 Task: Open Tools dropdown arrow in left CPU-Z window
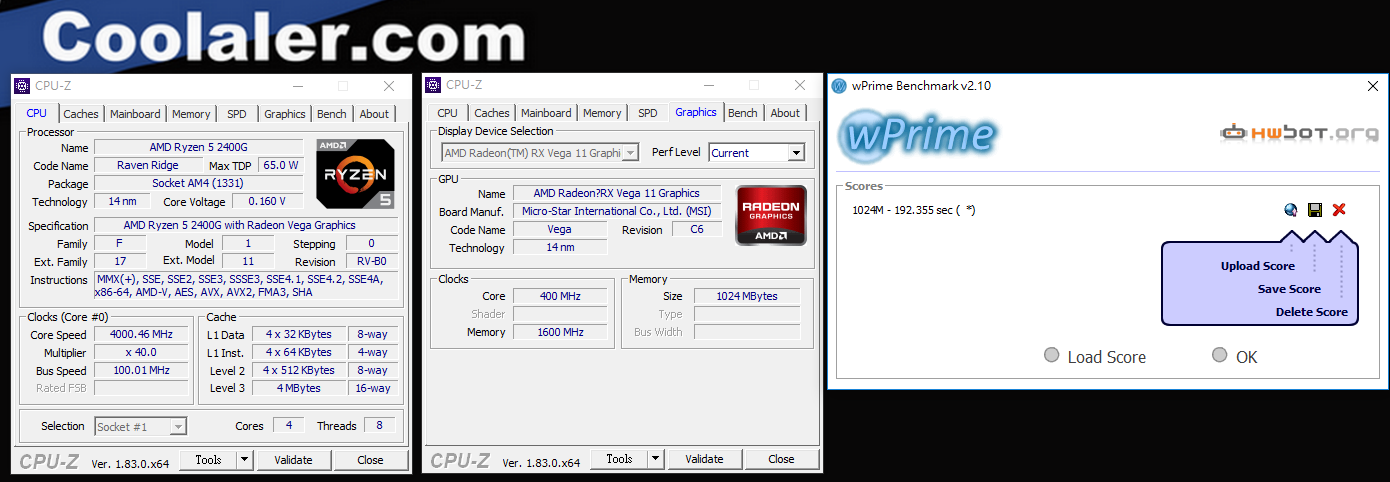point(245,460)
